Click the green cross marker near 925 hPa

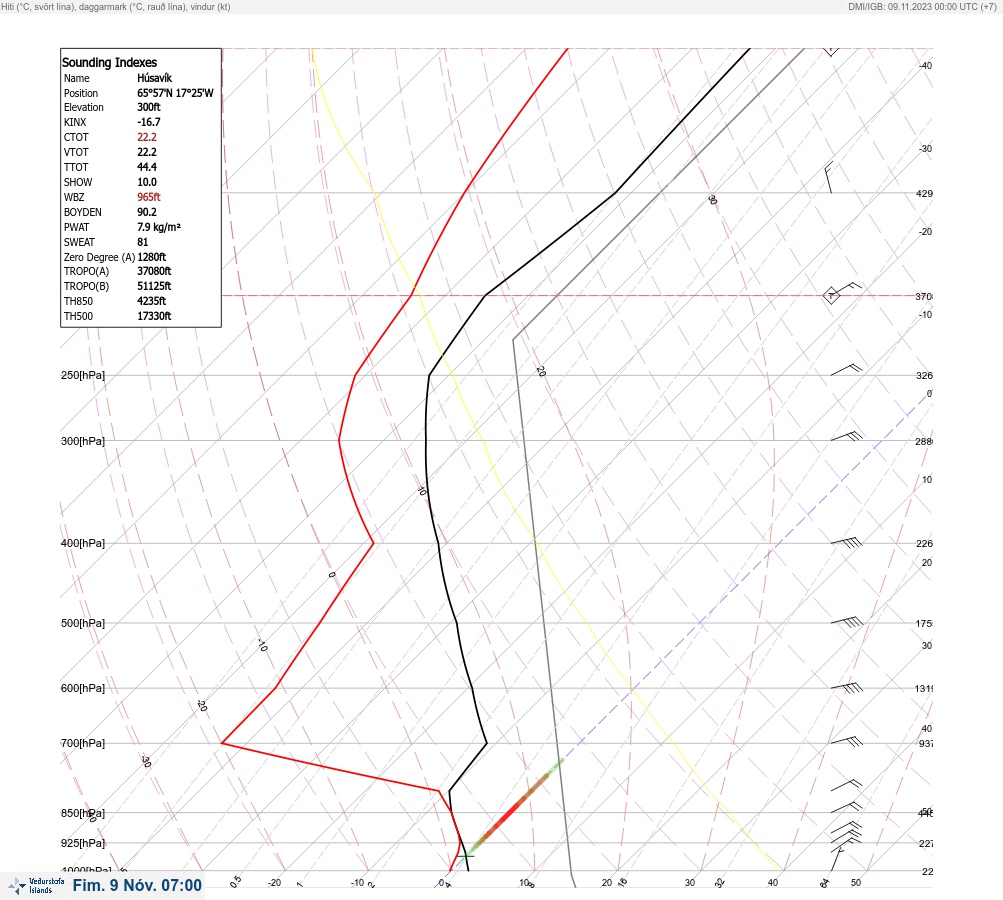coord(466,855)
